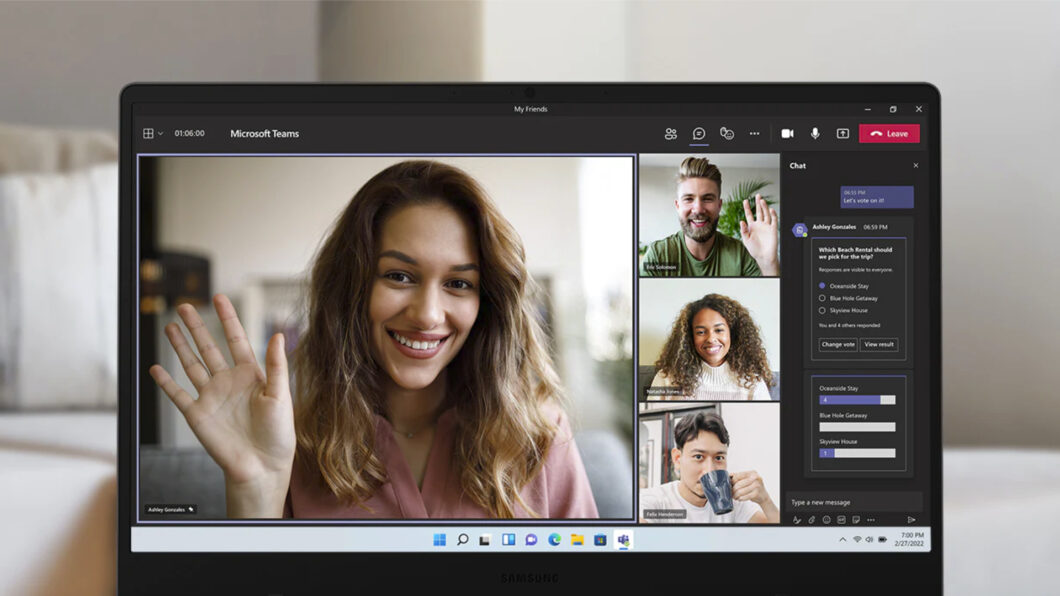
Task: Open more compose options ellipsis
Action: coord(871,520)
